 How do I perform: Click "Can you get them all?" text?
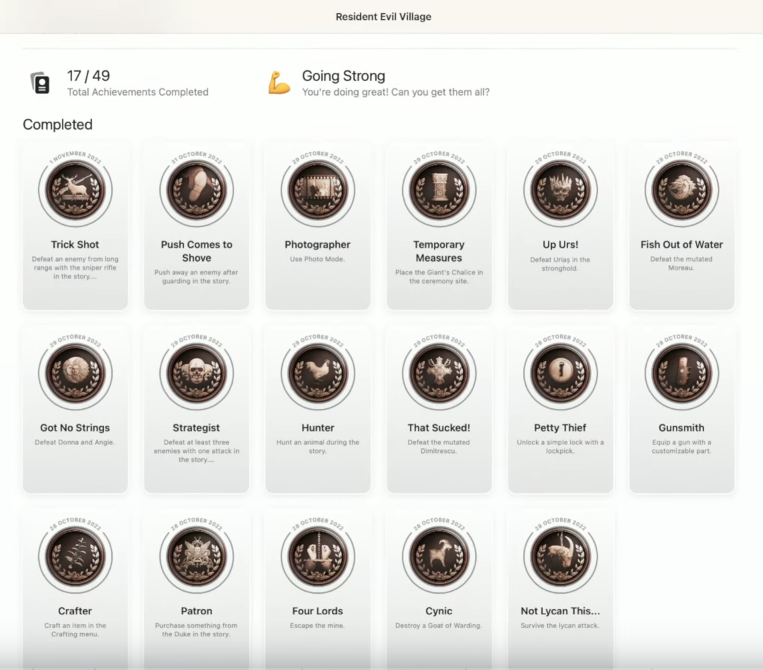(440, 92)
